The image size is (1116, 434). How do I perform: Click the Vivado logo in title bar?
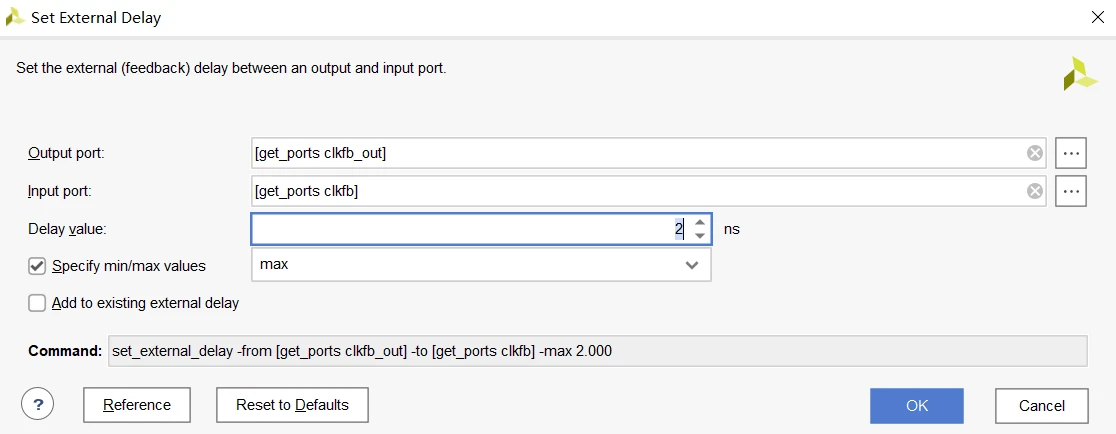click(x=15, y=17)
